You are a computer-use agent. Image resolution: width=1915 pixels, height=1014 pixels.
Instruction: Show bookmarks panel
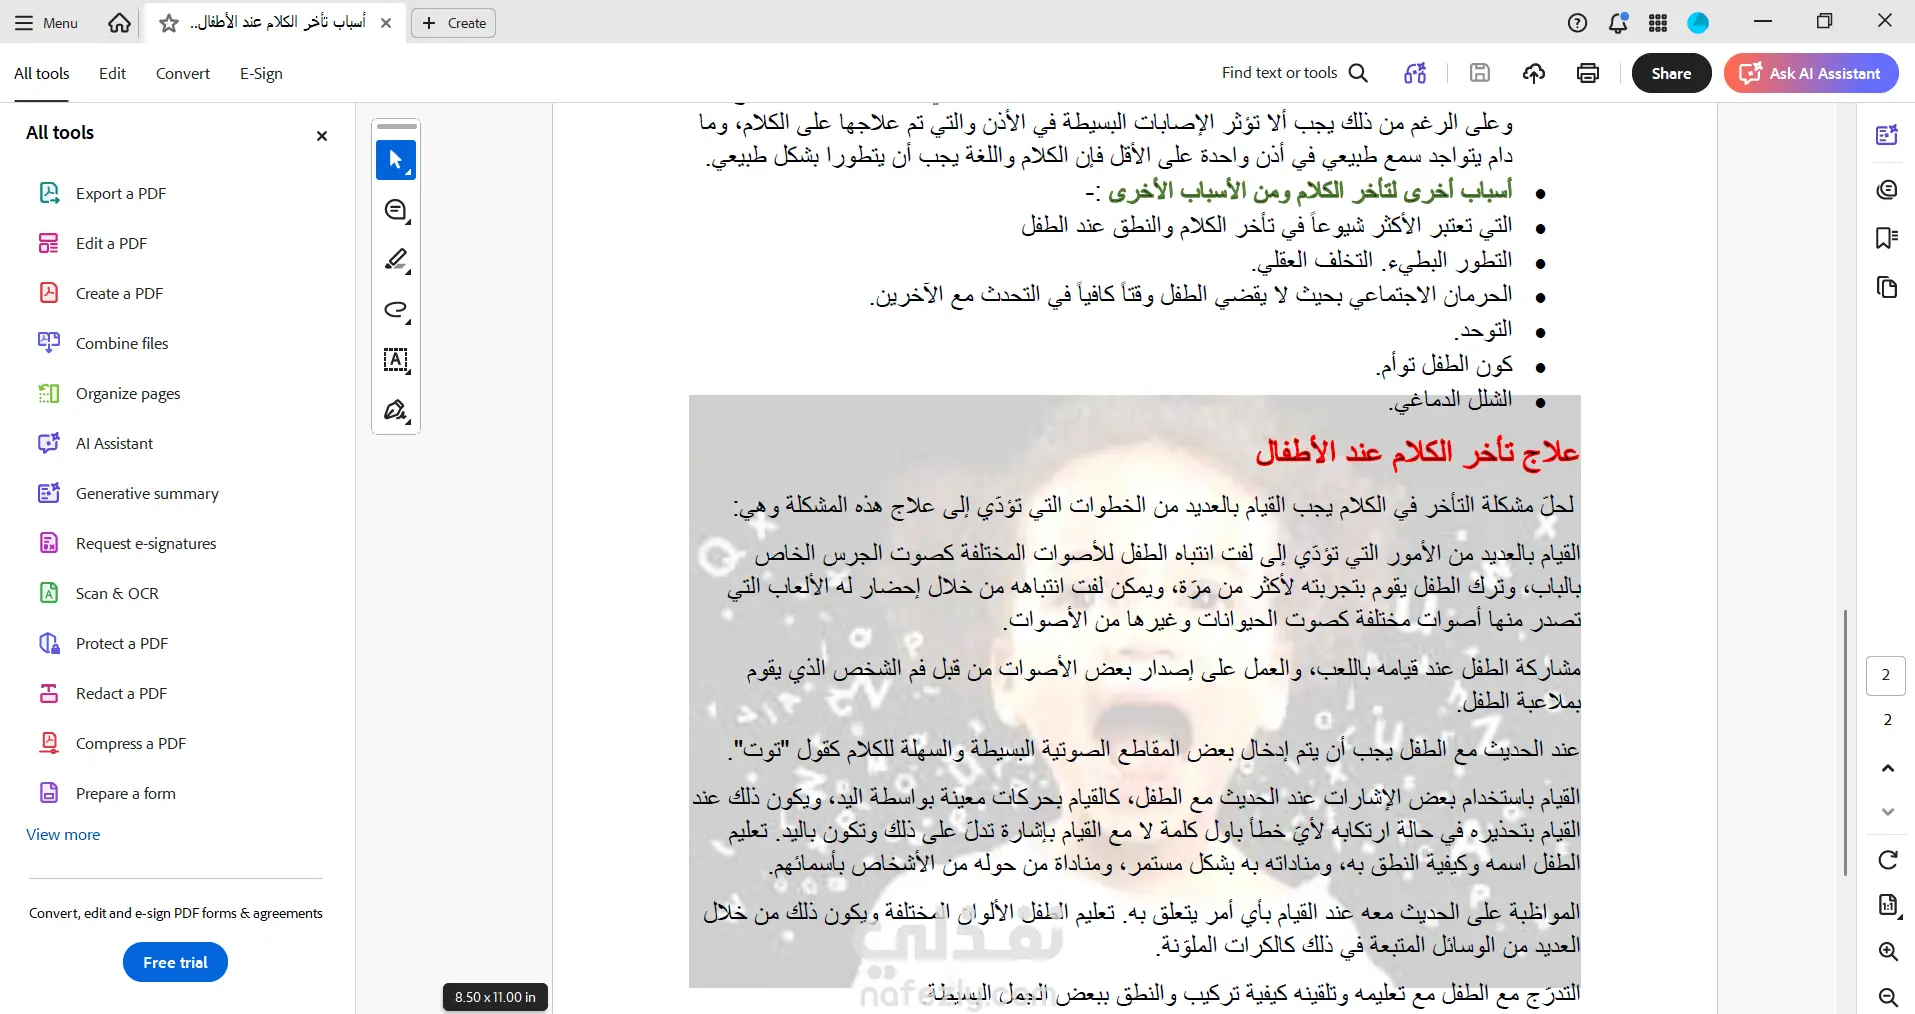click(1887, 238)
